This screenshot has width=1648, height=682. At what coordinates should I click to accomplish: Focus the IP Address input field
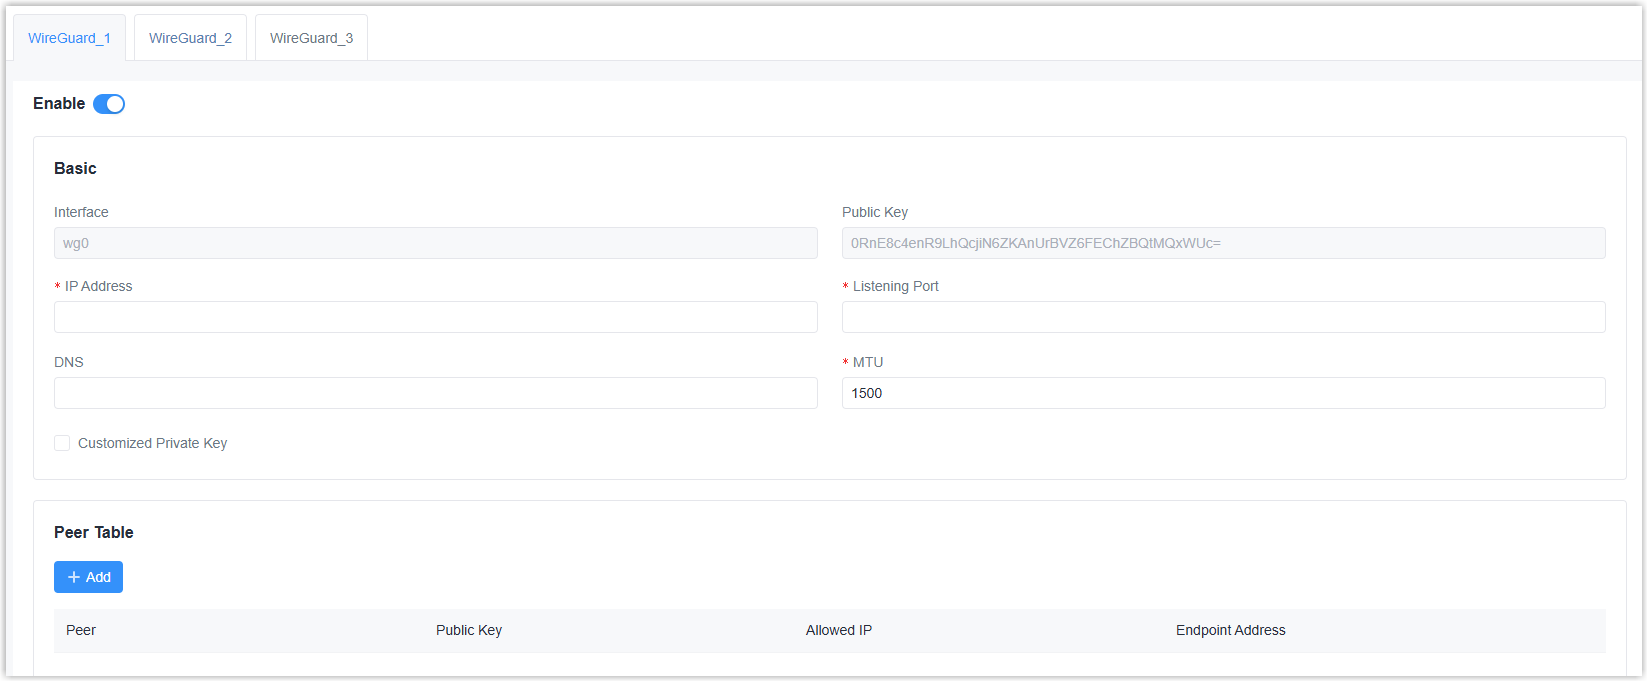tap(435, 317)
